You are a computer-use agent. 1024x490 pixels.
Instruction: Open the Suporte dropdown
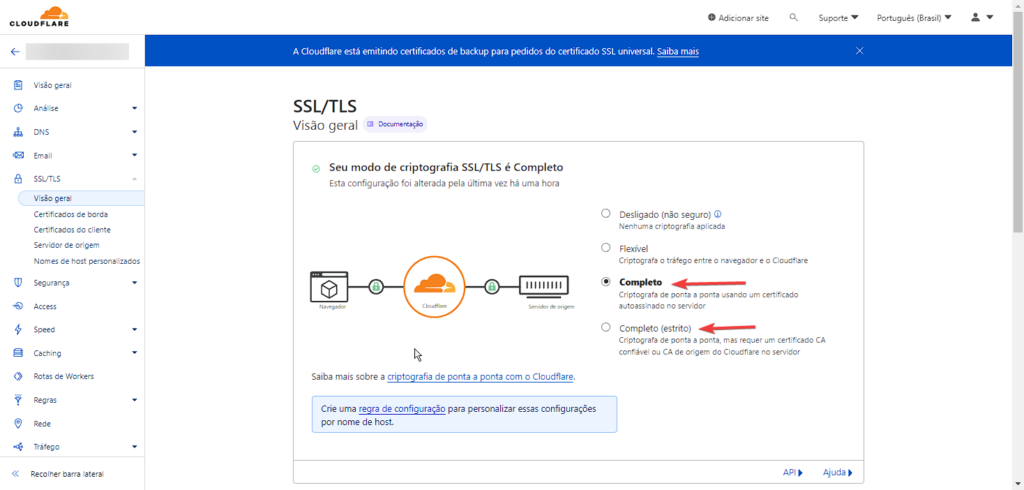coord(839,18)
